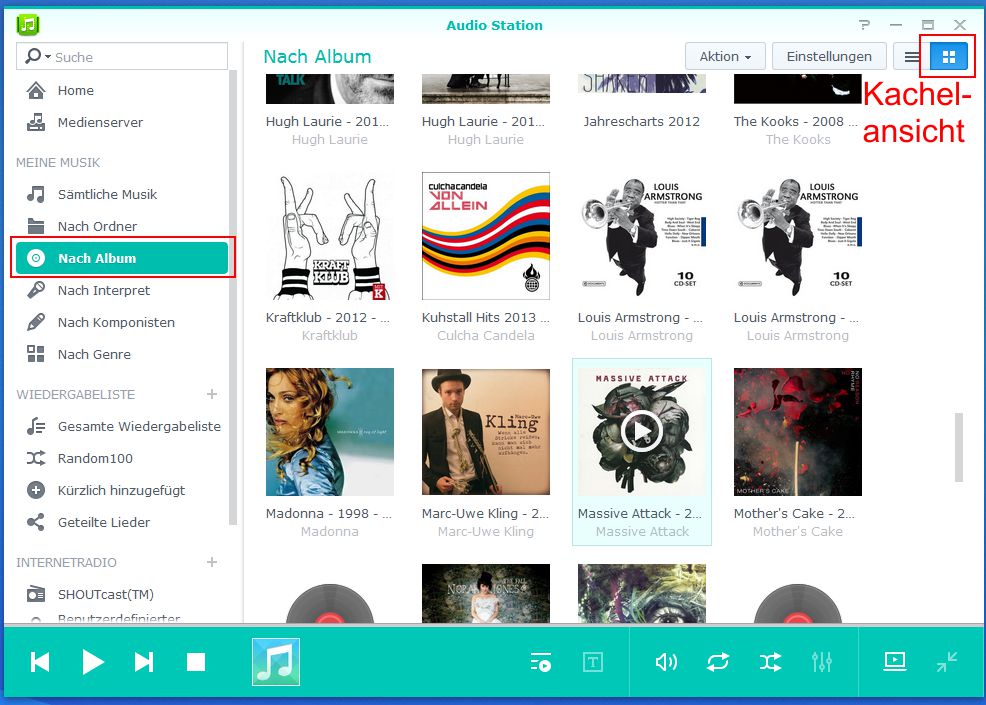Click the Sämtliche Musik note icon

(x=36, y=194)
